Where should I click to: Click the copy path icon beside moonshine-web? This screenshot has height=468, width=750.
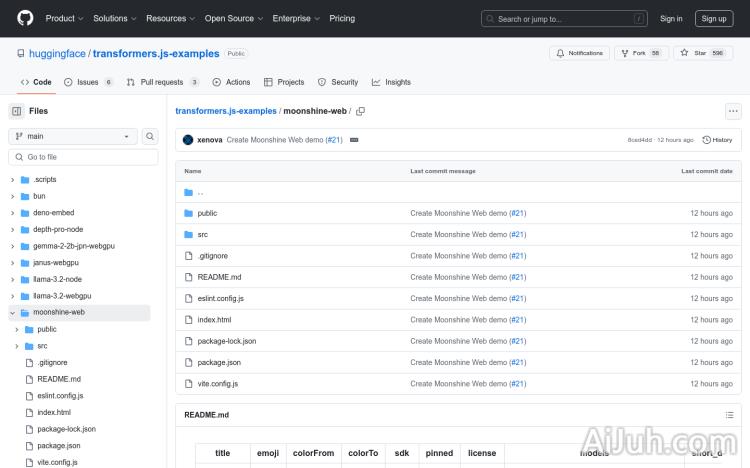click(360, 111)
